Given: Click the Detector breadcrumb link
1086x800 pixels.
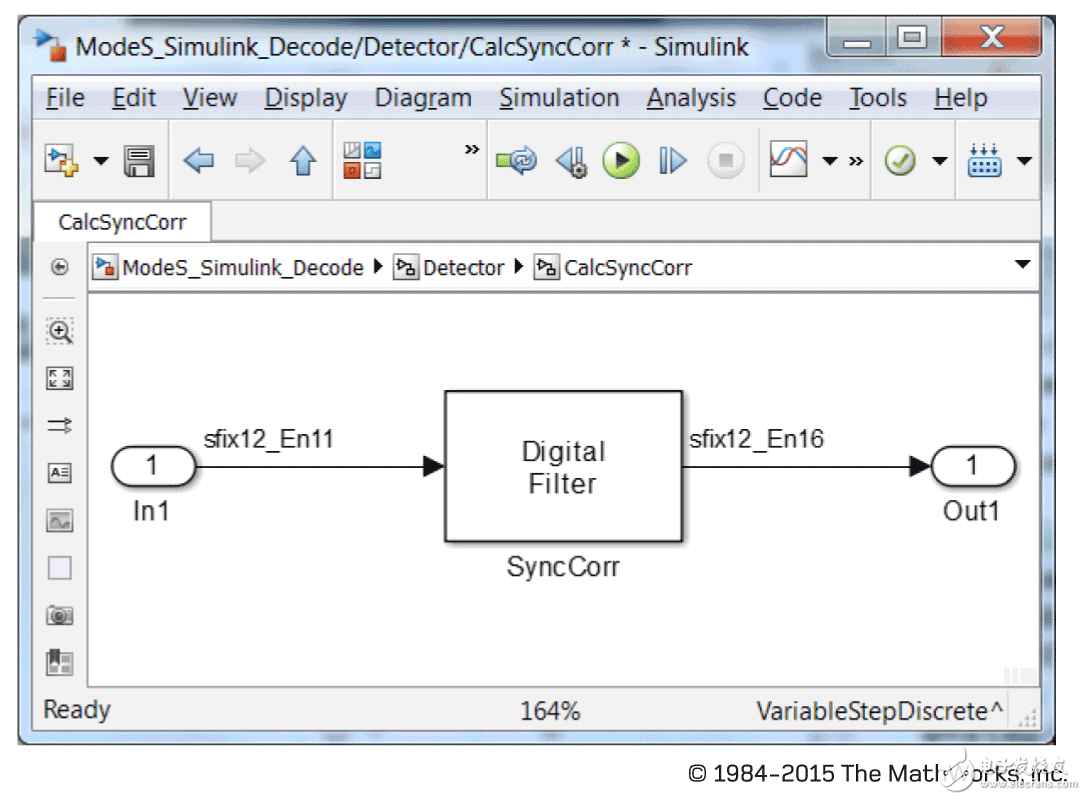Looking at the screenshot, I should click(x=463, y=268).
